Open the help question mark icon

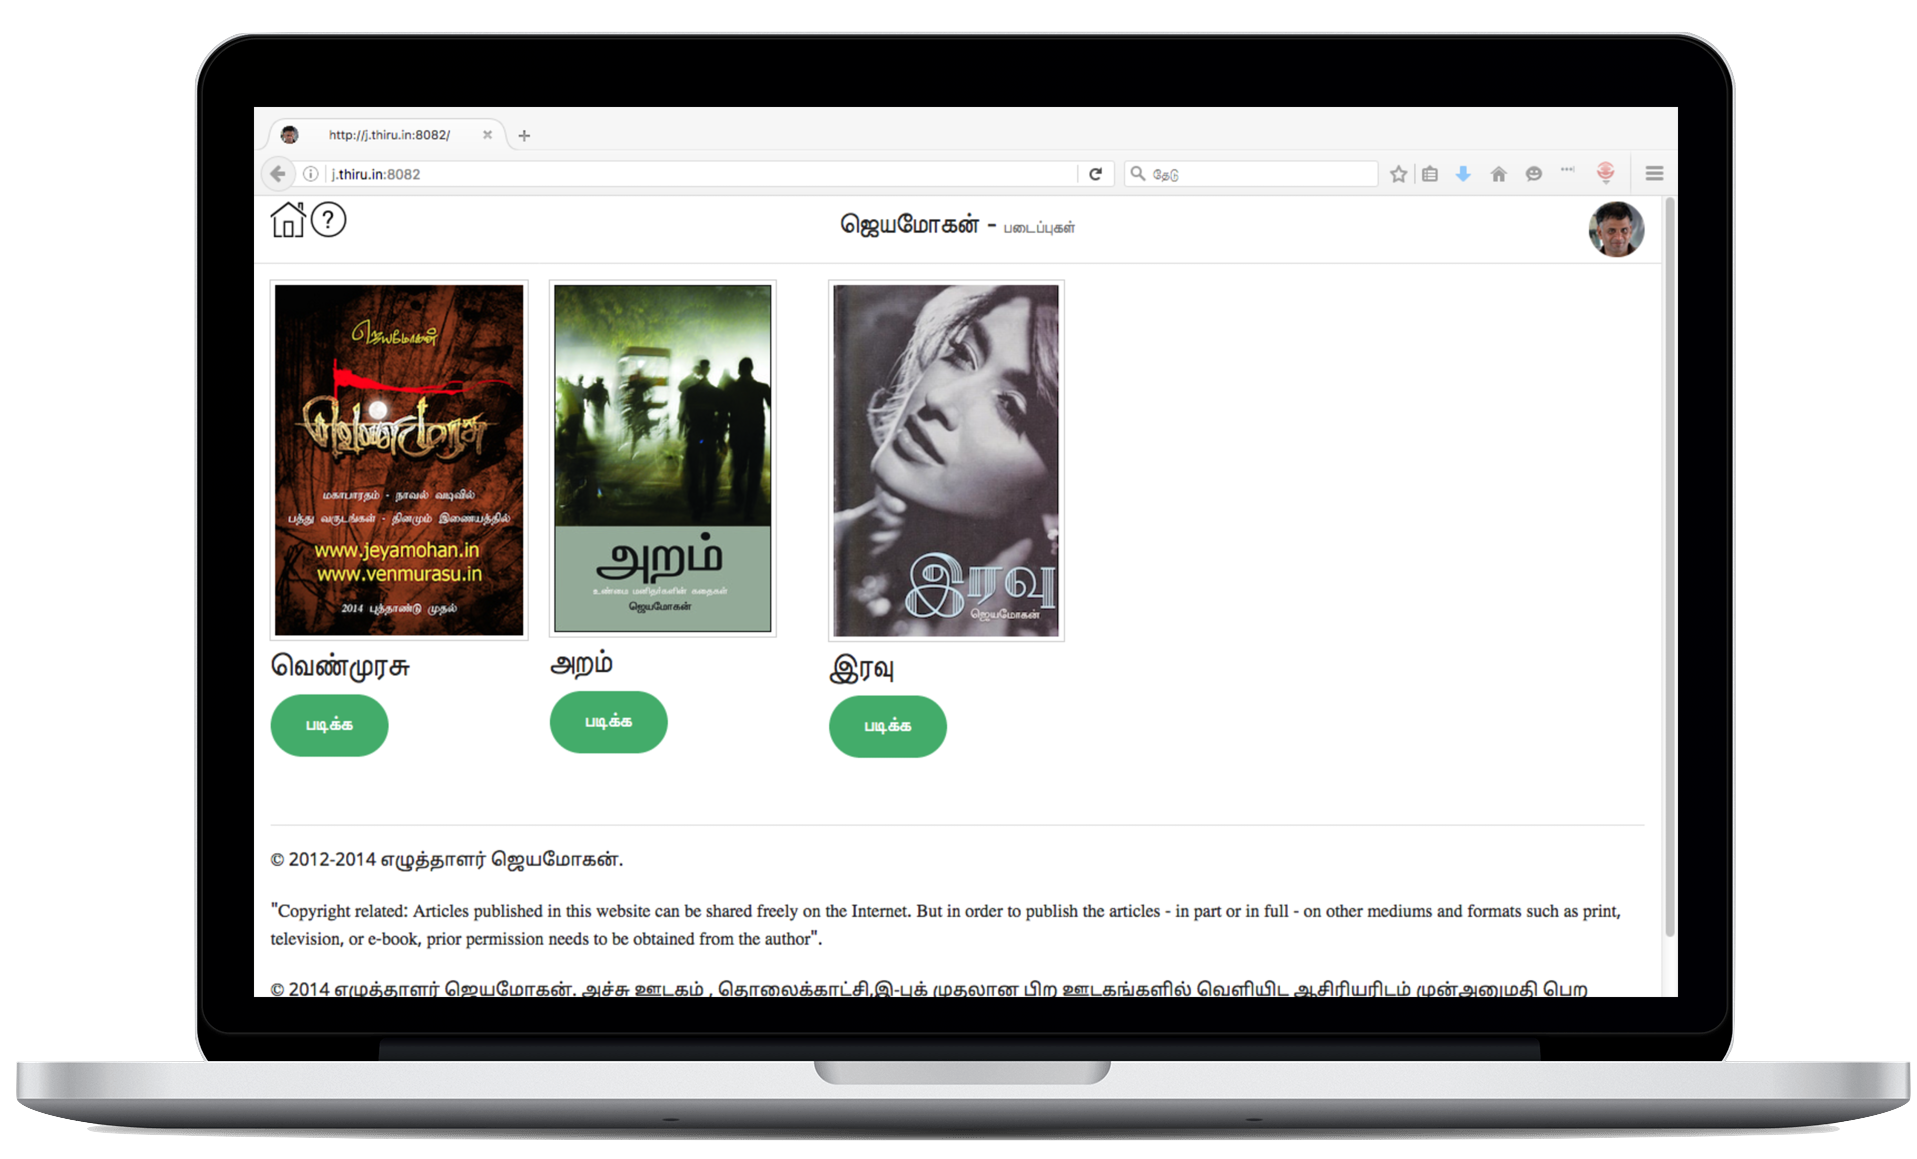(328, 220)
